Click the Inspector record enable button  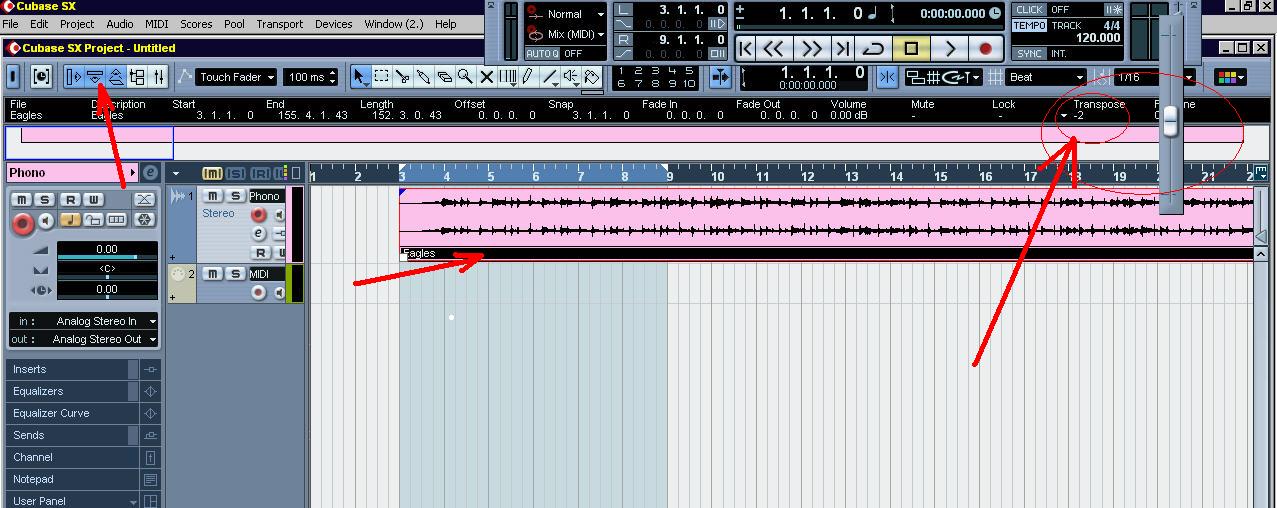(x=22, y=222)
